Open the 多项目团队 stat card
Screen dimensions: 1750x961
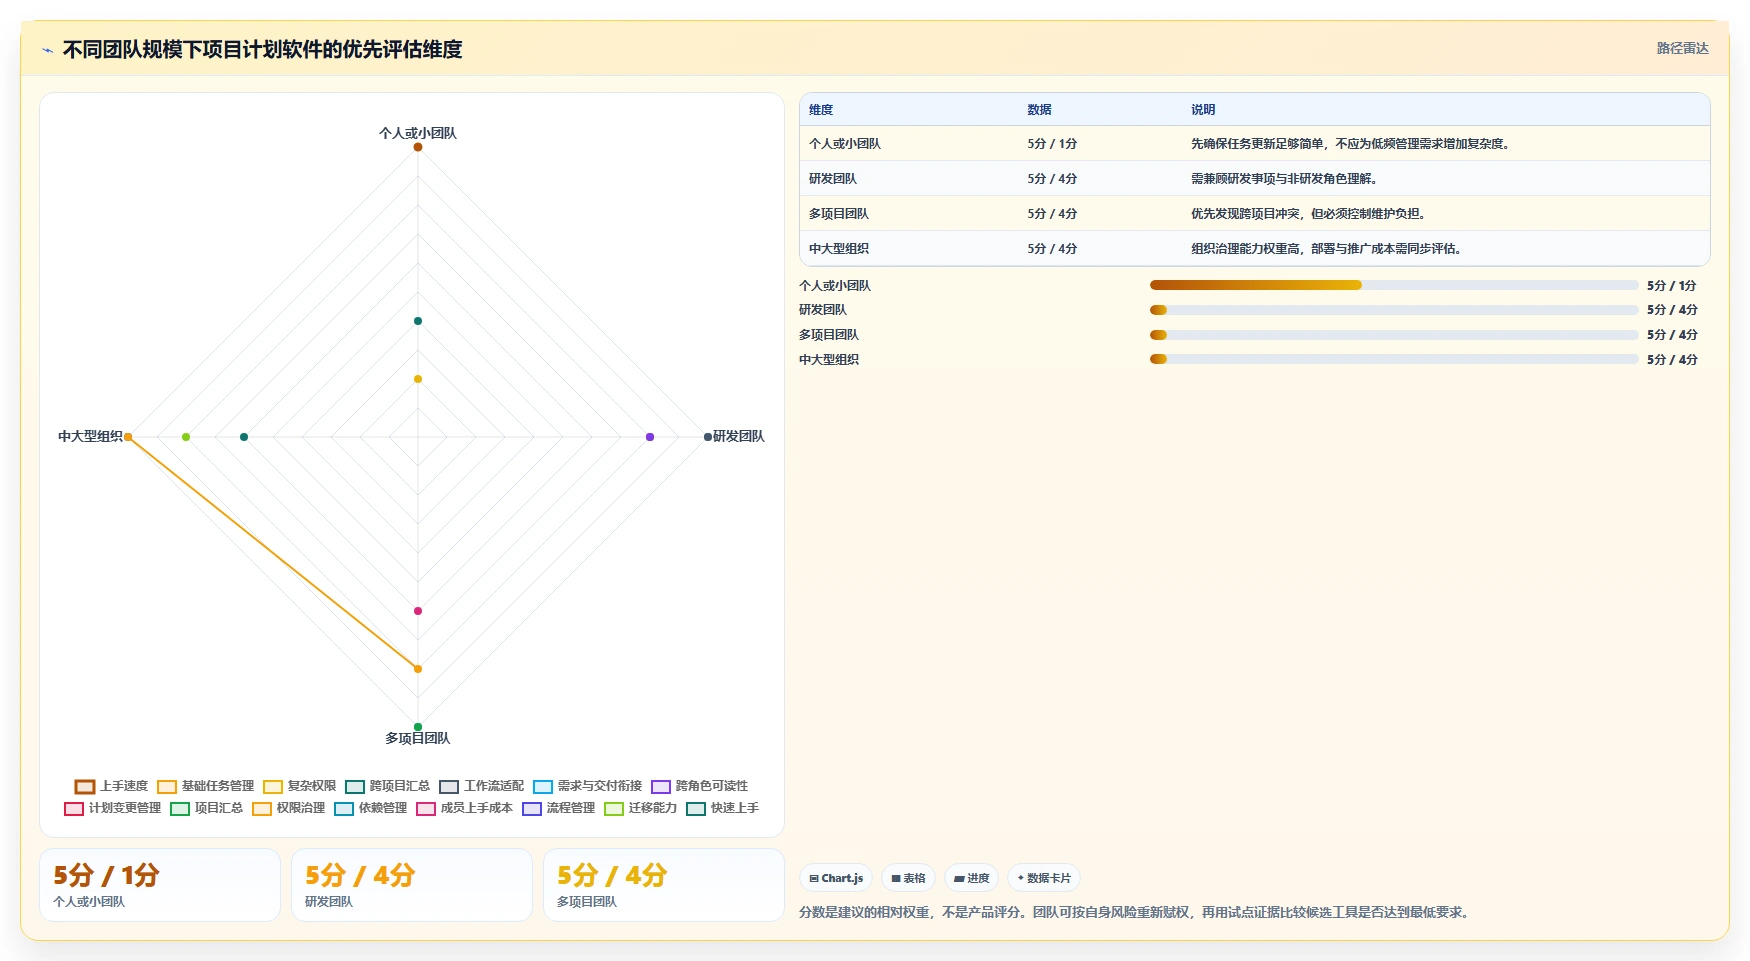(x=664, y=885)
